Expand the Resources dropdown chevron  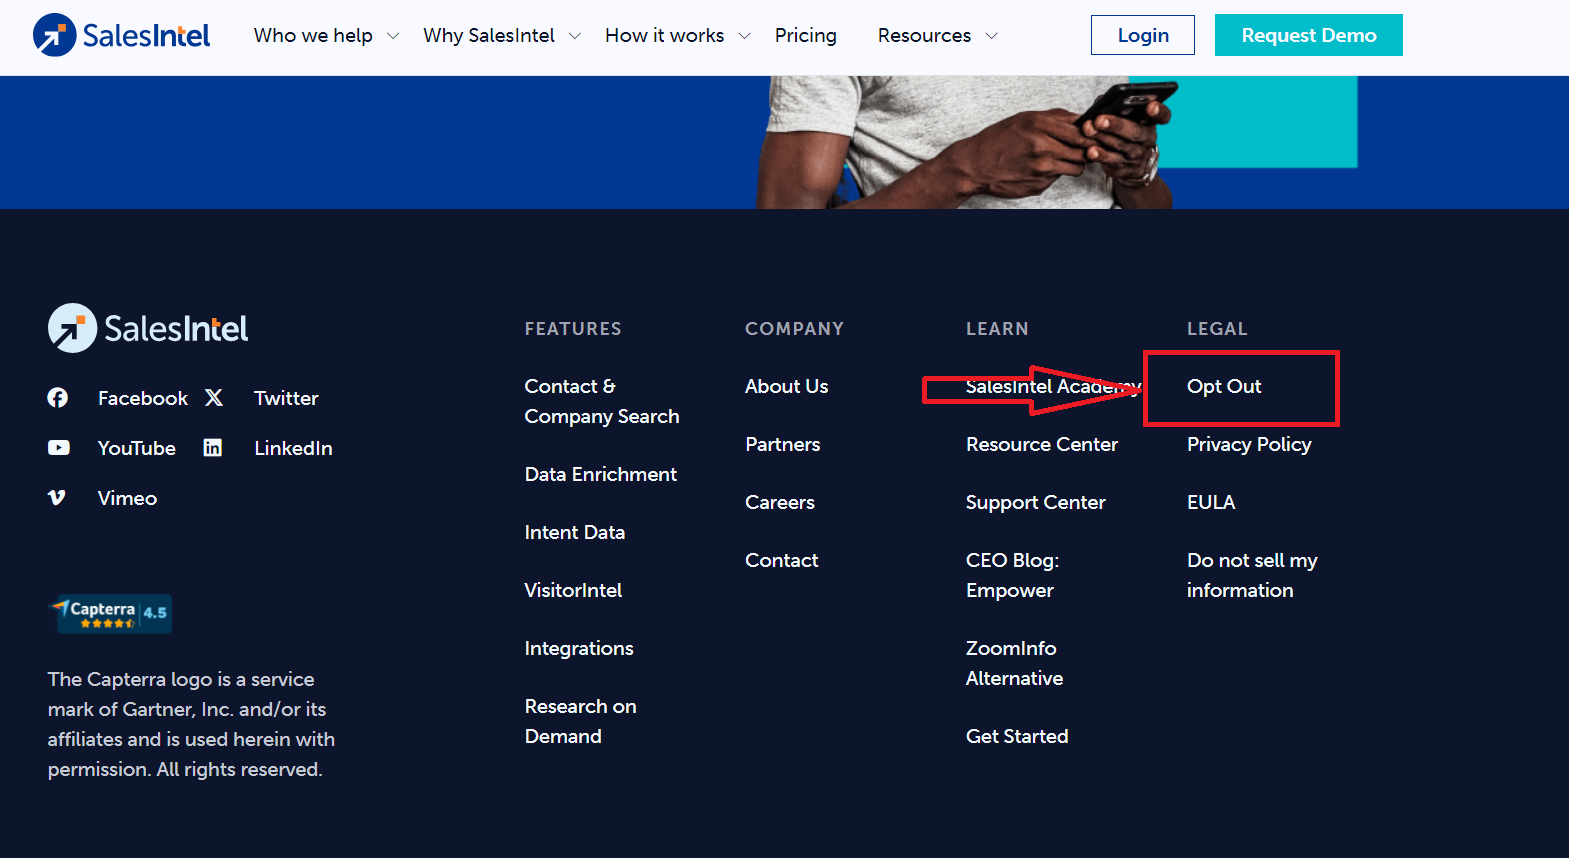[x=991, y=36]
